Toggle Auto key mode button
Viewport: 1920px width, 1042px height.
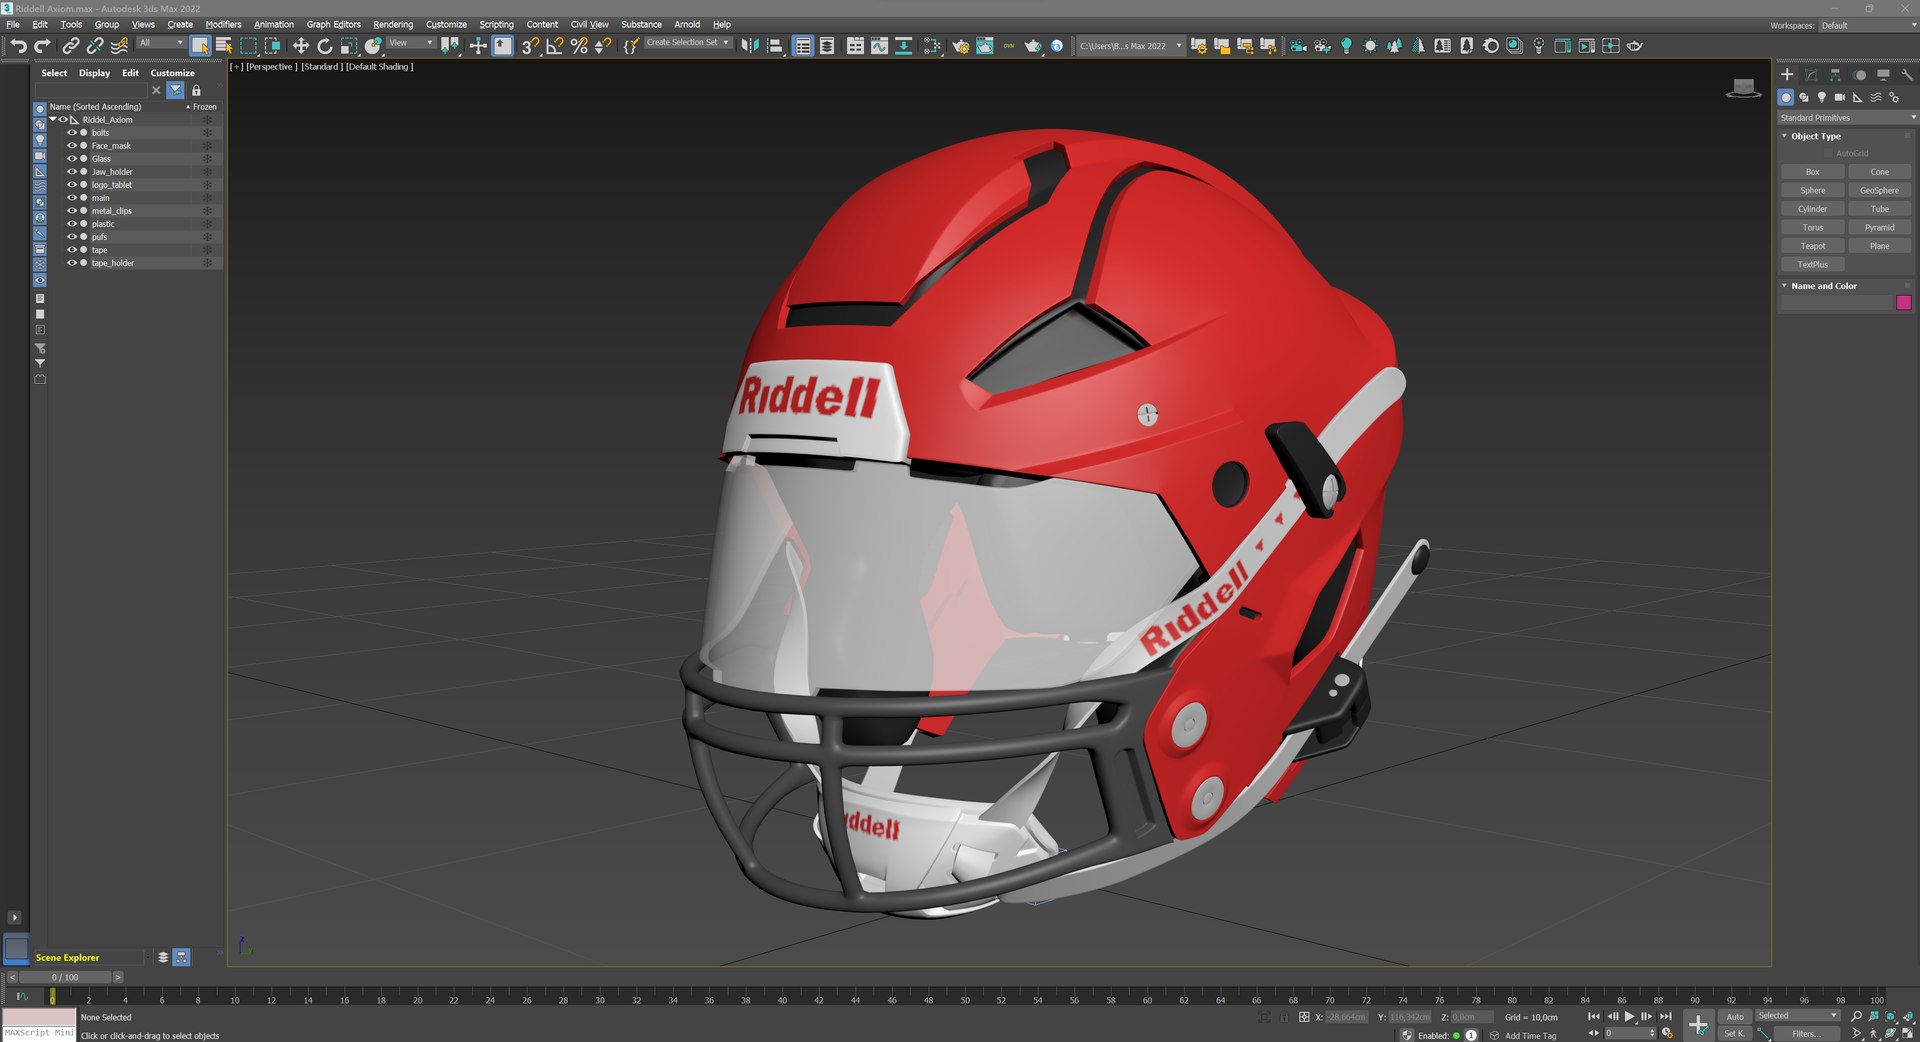[1735, 1017]
